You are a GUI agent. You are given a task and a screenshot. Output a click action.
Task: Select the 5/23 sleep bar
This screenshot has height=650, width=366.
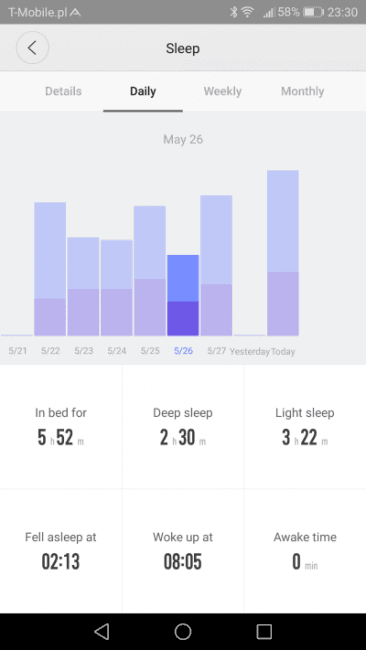coord(83,286)
